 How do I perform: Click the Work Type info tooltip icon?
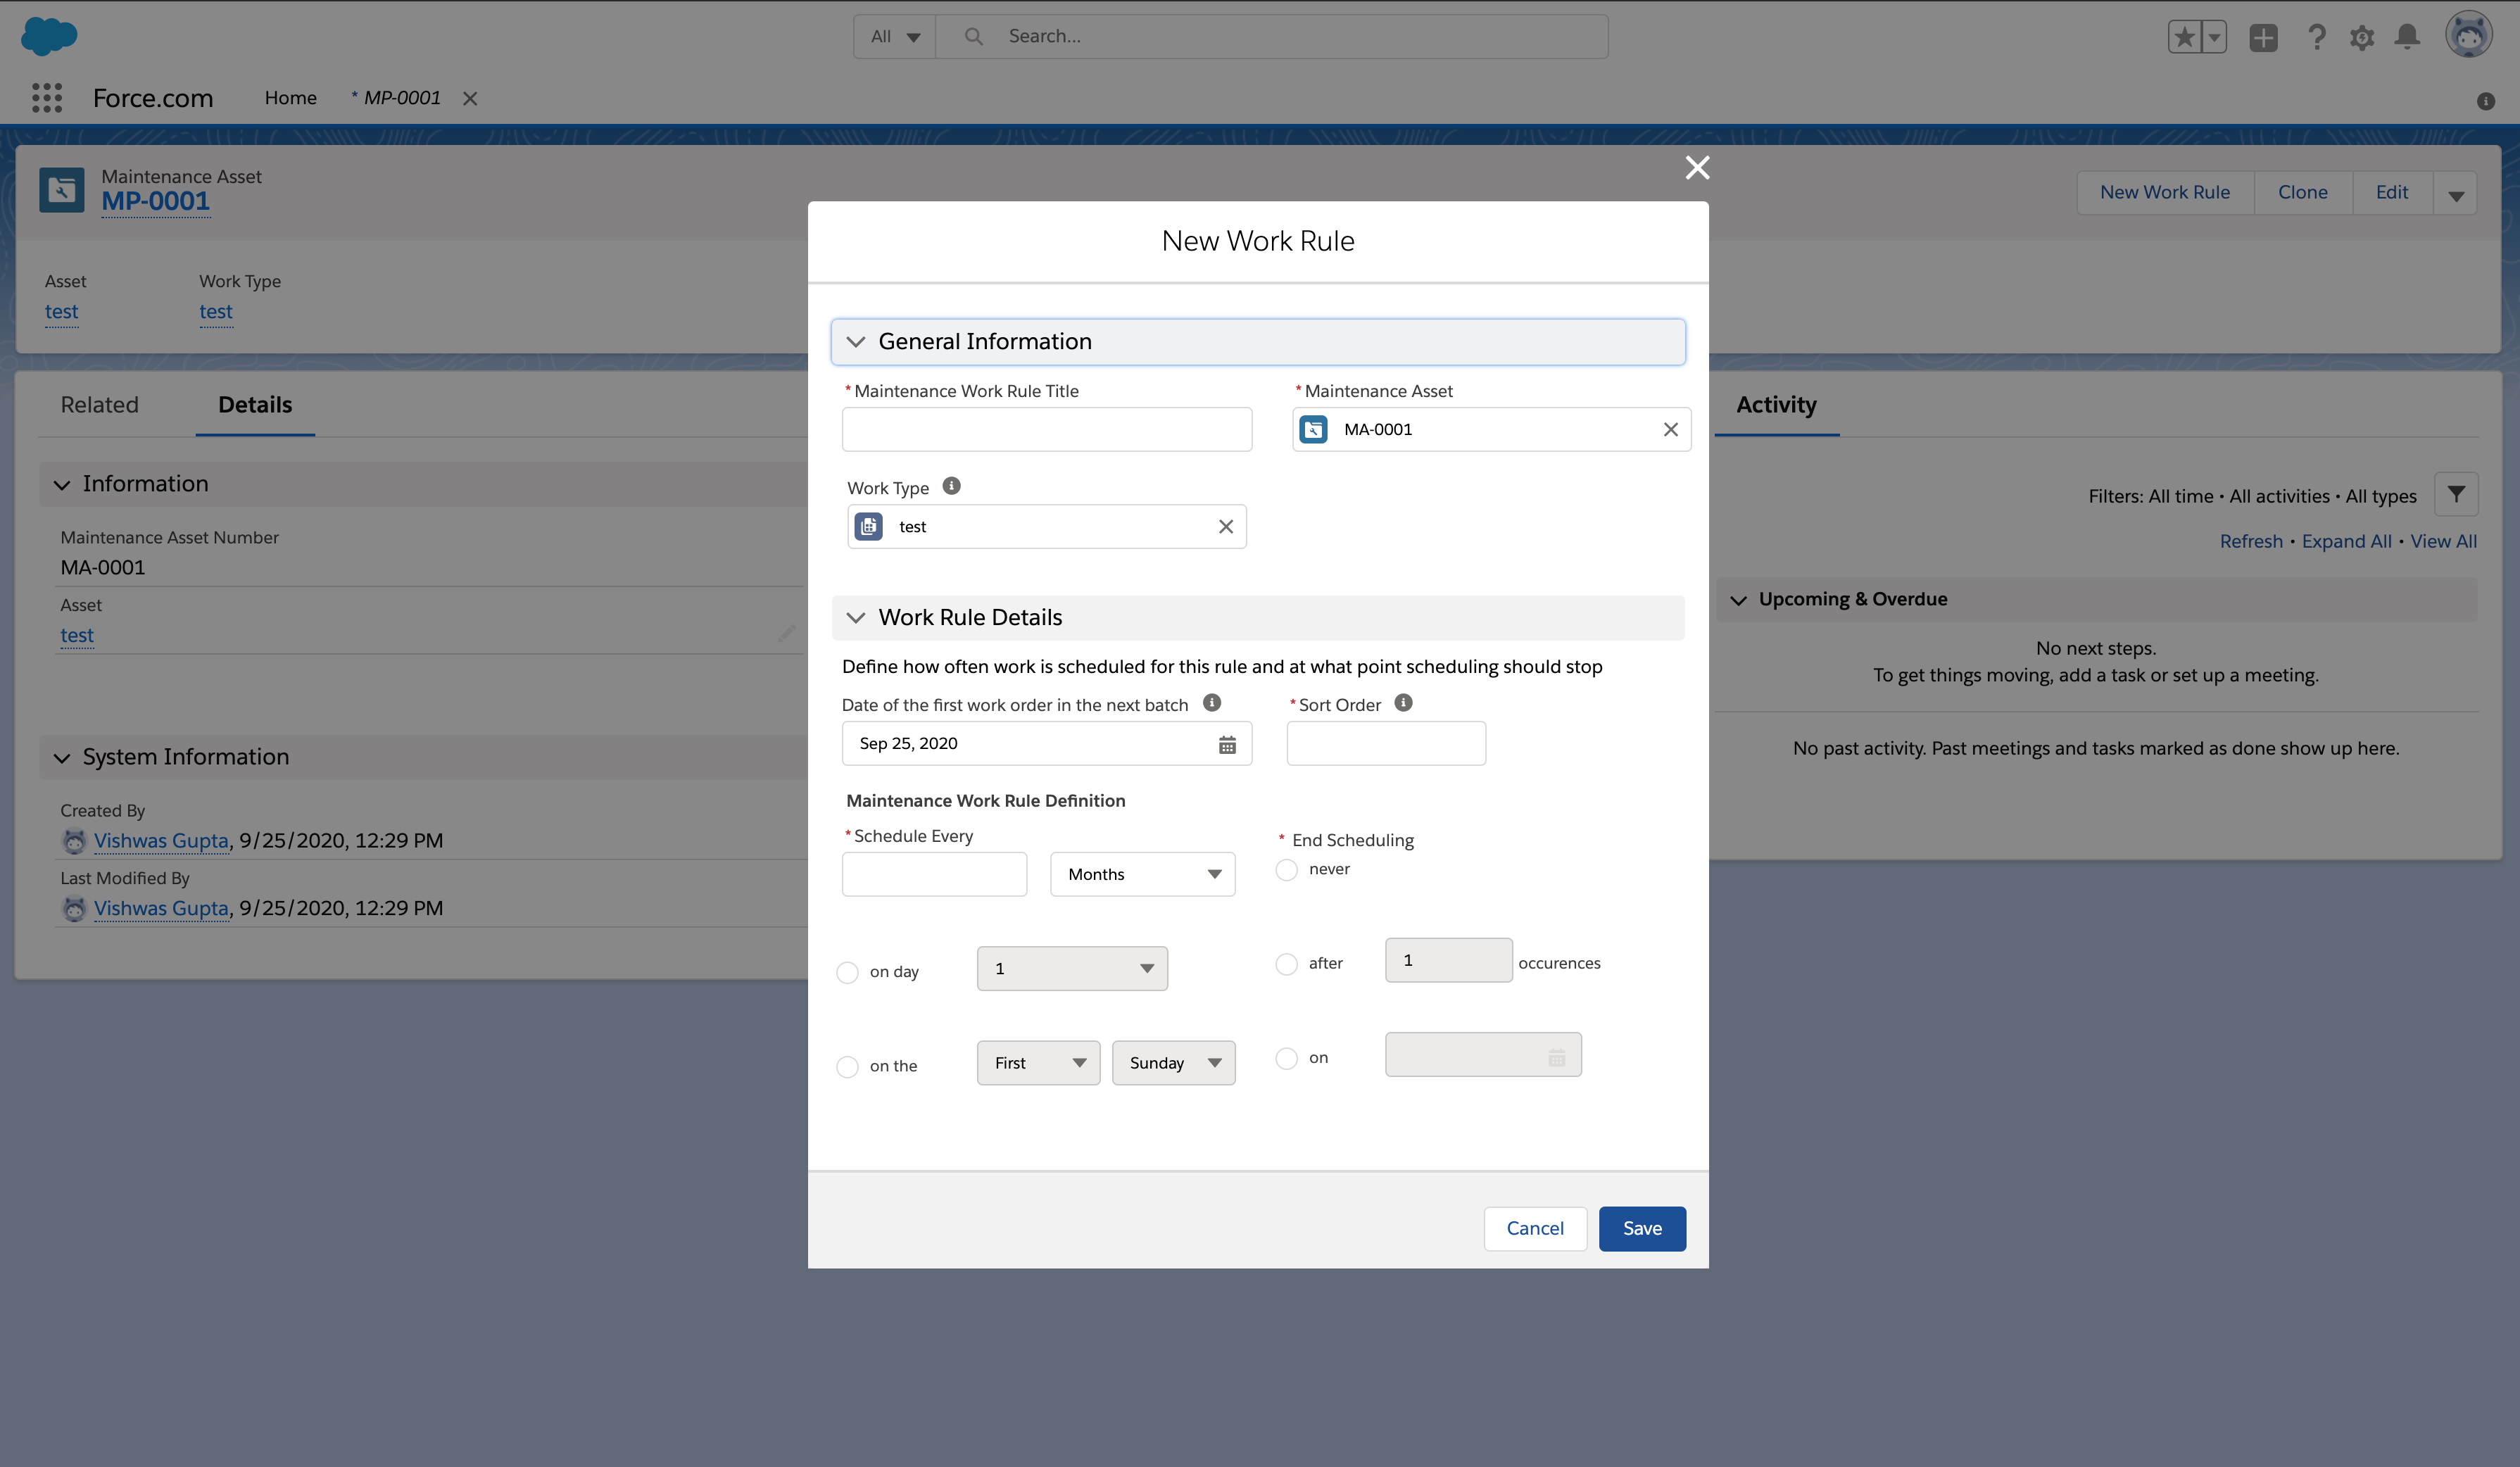[951, 486]
